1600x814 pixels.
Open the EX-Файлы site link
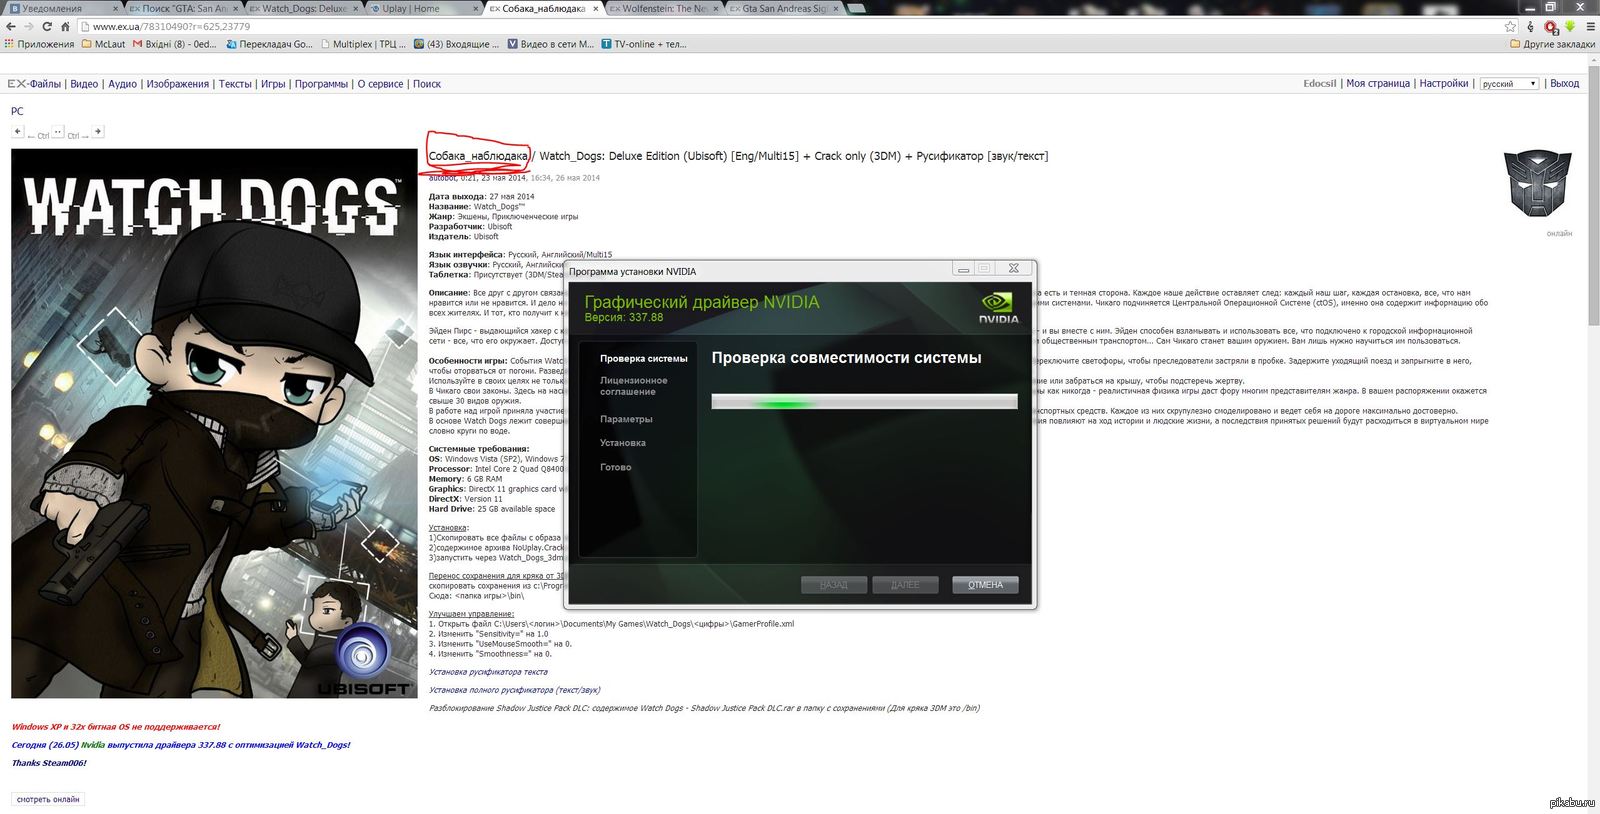(x=34, y=84)
